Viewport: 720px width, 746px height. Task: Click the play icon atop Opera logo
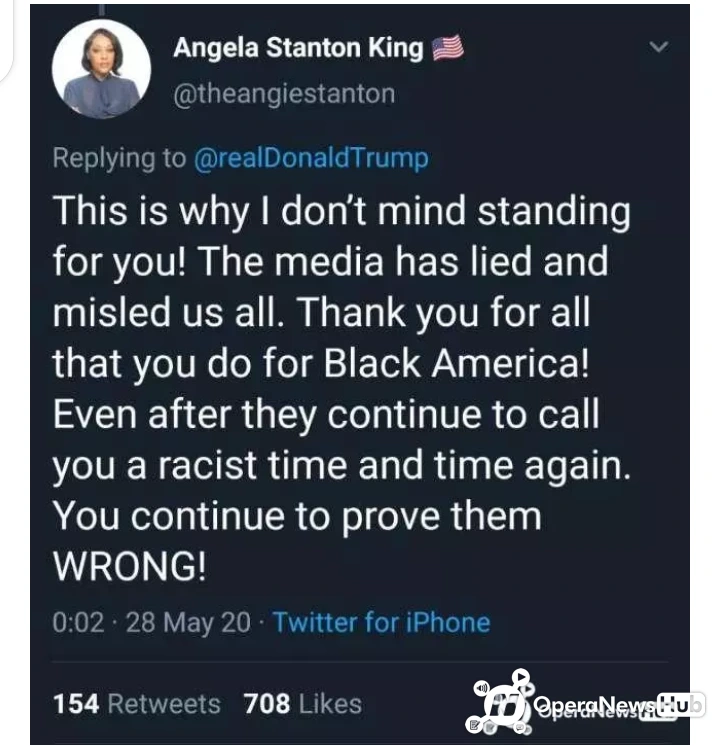[521, 676]
